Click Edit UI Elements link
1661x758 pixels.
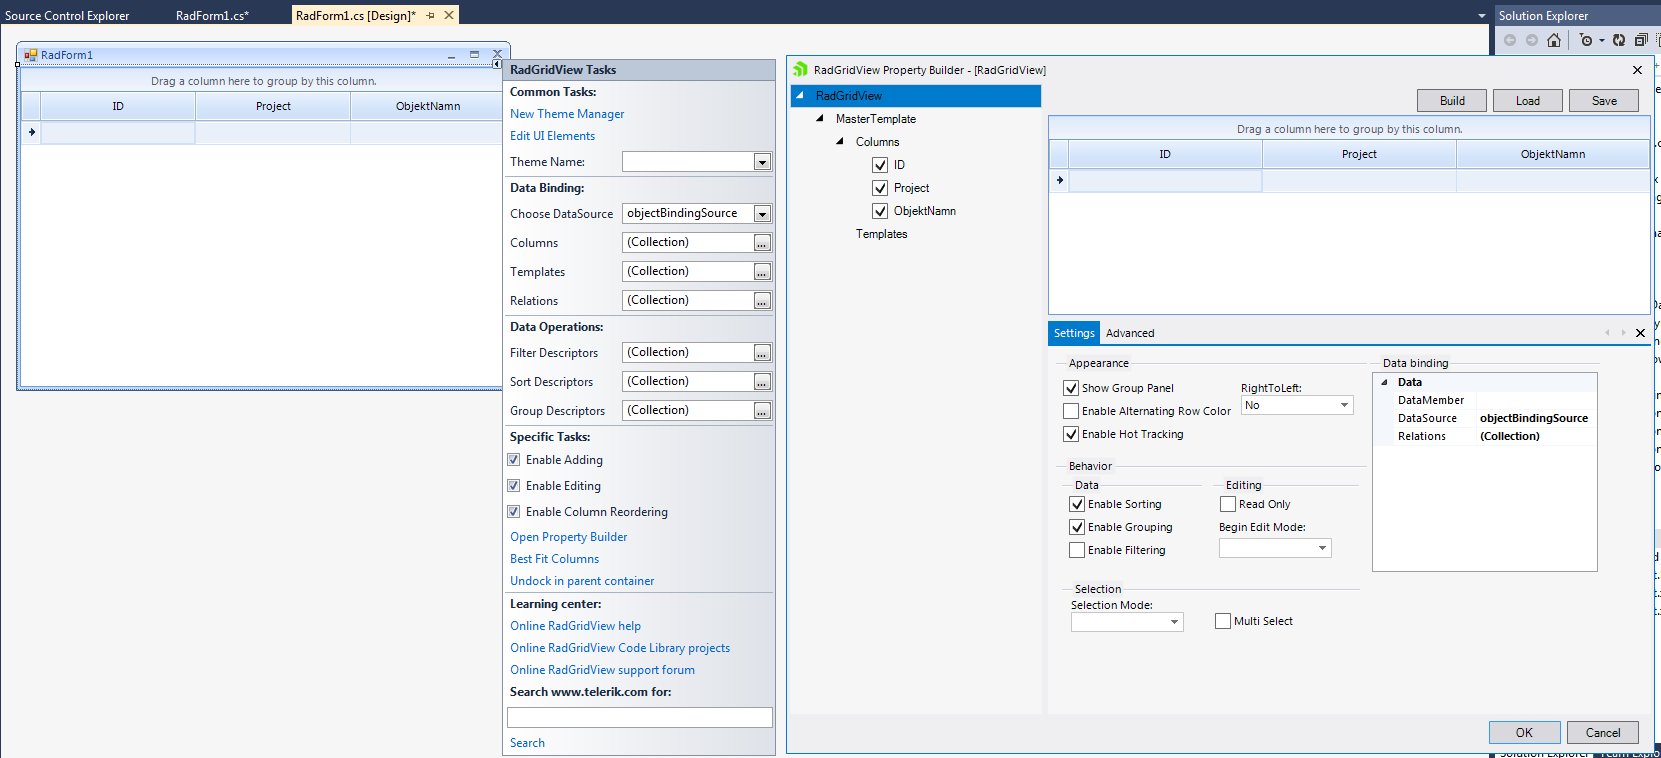(x=552, y=136)
